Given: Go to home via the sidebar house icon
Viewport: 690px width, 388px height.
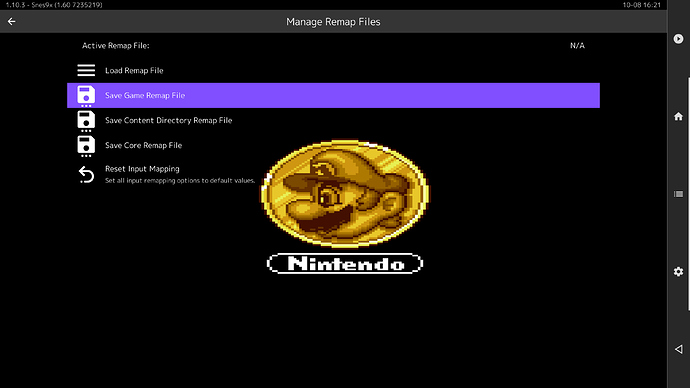Looking at the screenshot, I should point(678,116).
